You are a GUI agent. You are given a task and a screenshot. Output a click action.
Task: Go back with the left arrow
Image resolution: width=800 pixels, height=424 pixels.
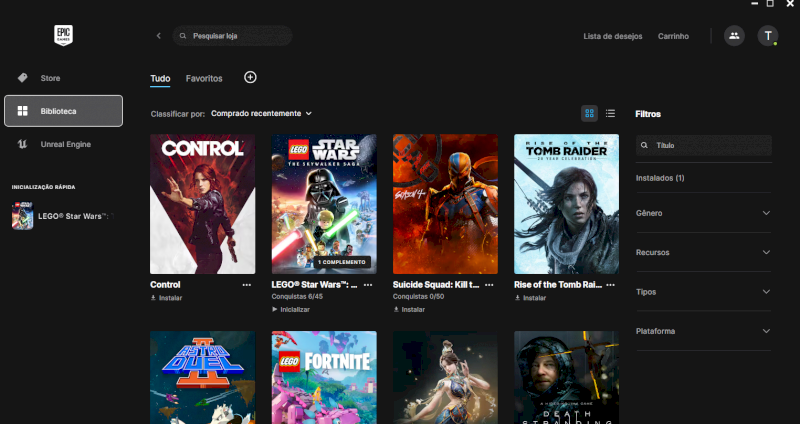159,36
